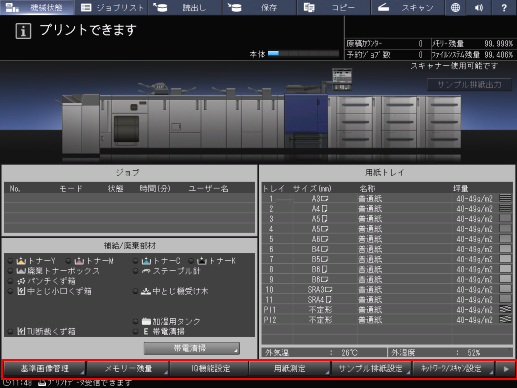Open the 読出し (recall) tab
This screenshot has height=388, width=517.
point(185,7)
